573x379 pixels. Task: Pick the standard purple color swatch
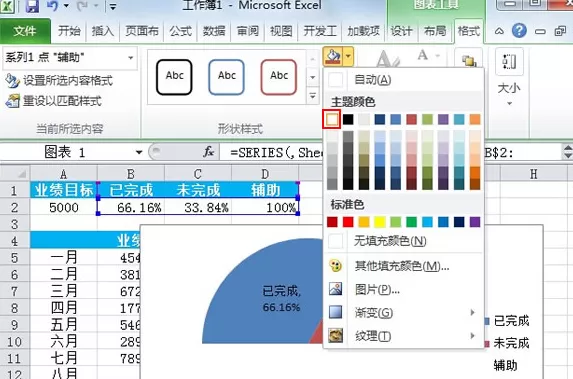[x=475, y=221]
